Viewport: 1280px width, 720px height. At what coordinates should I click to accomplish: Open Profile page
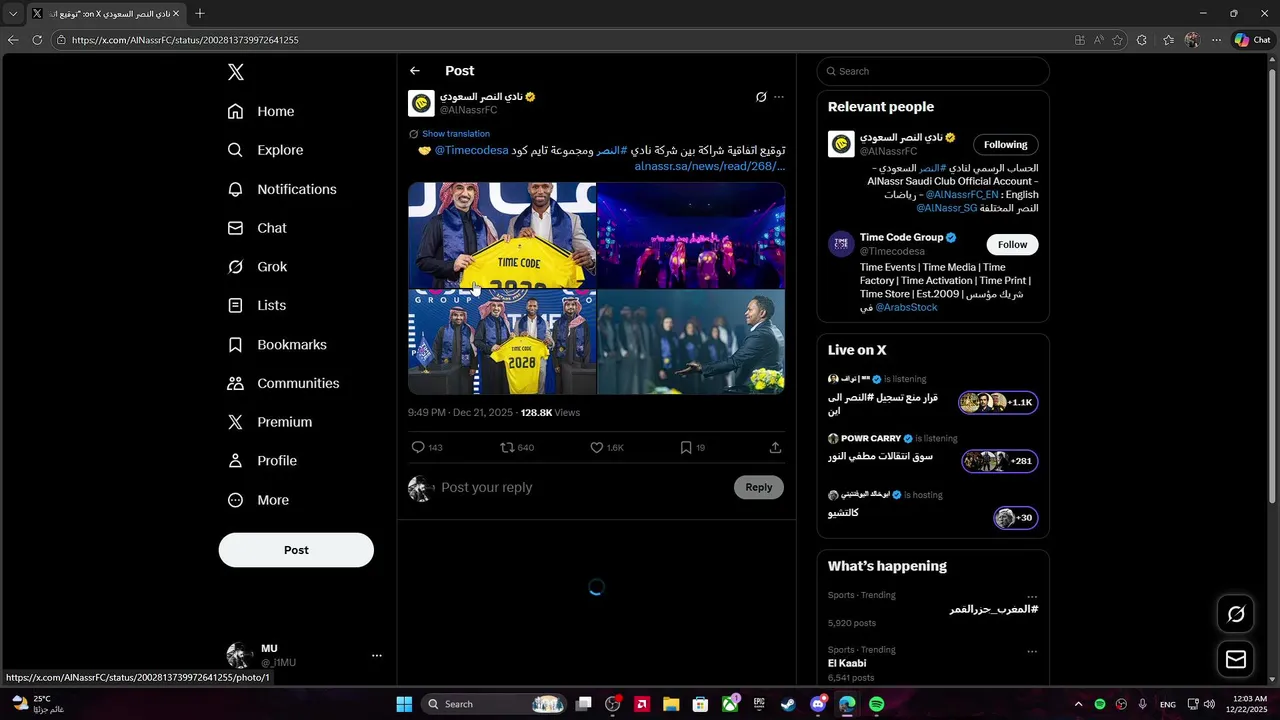262,461
